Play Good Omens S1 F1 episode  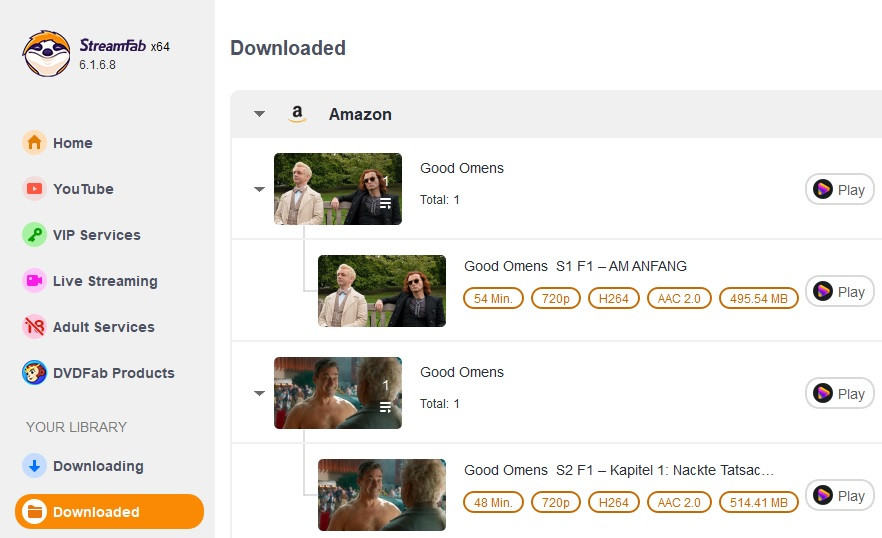click(839, 292)
